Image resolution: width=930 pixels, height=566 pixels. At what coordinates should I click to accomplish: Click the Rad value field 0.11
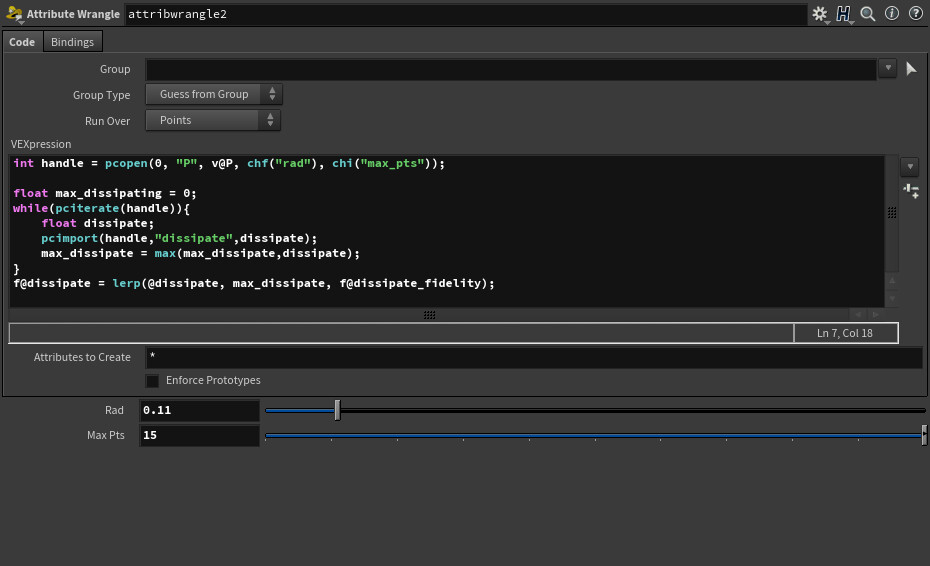199,411
